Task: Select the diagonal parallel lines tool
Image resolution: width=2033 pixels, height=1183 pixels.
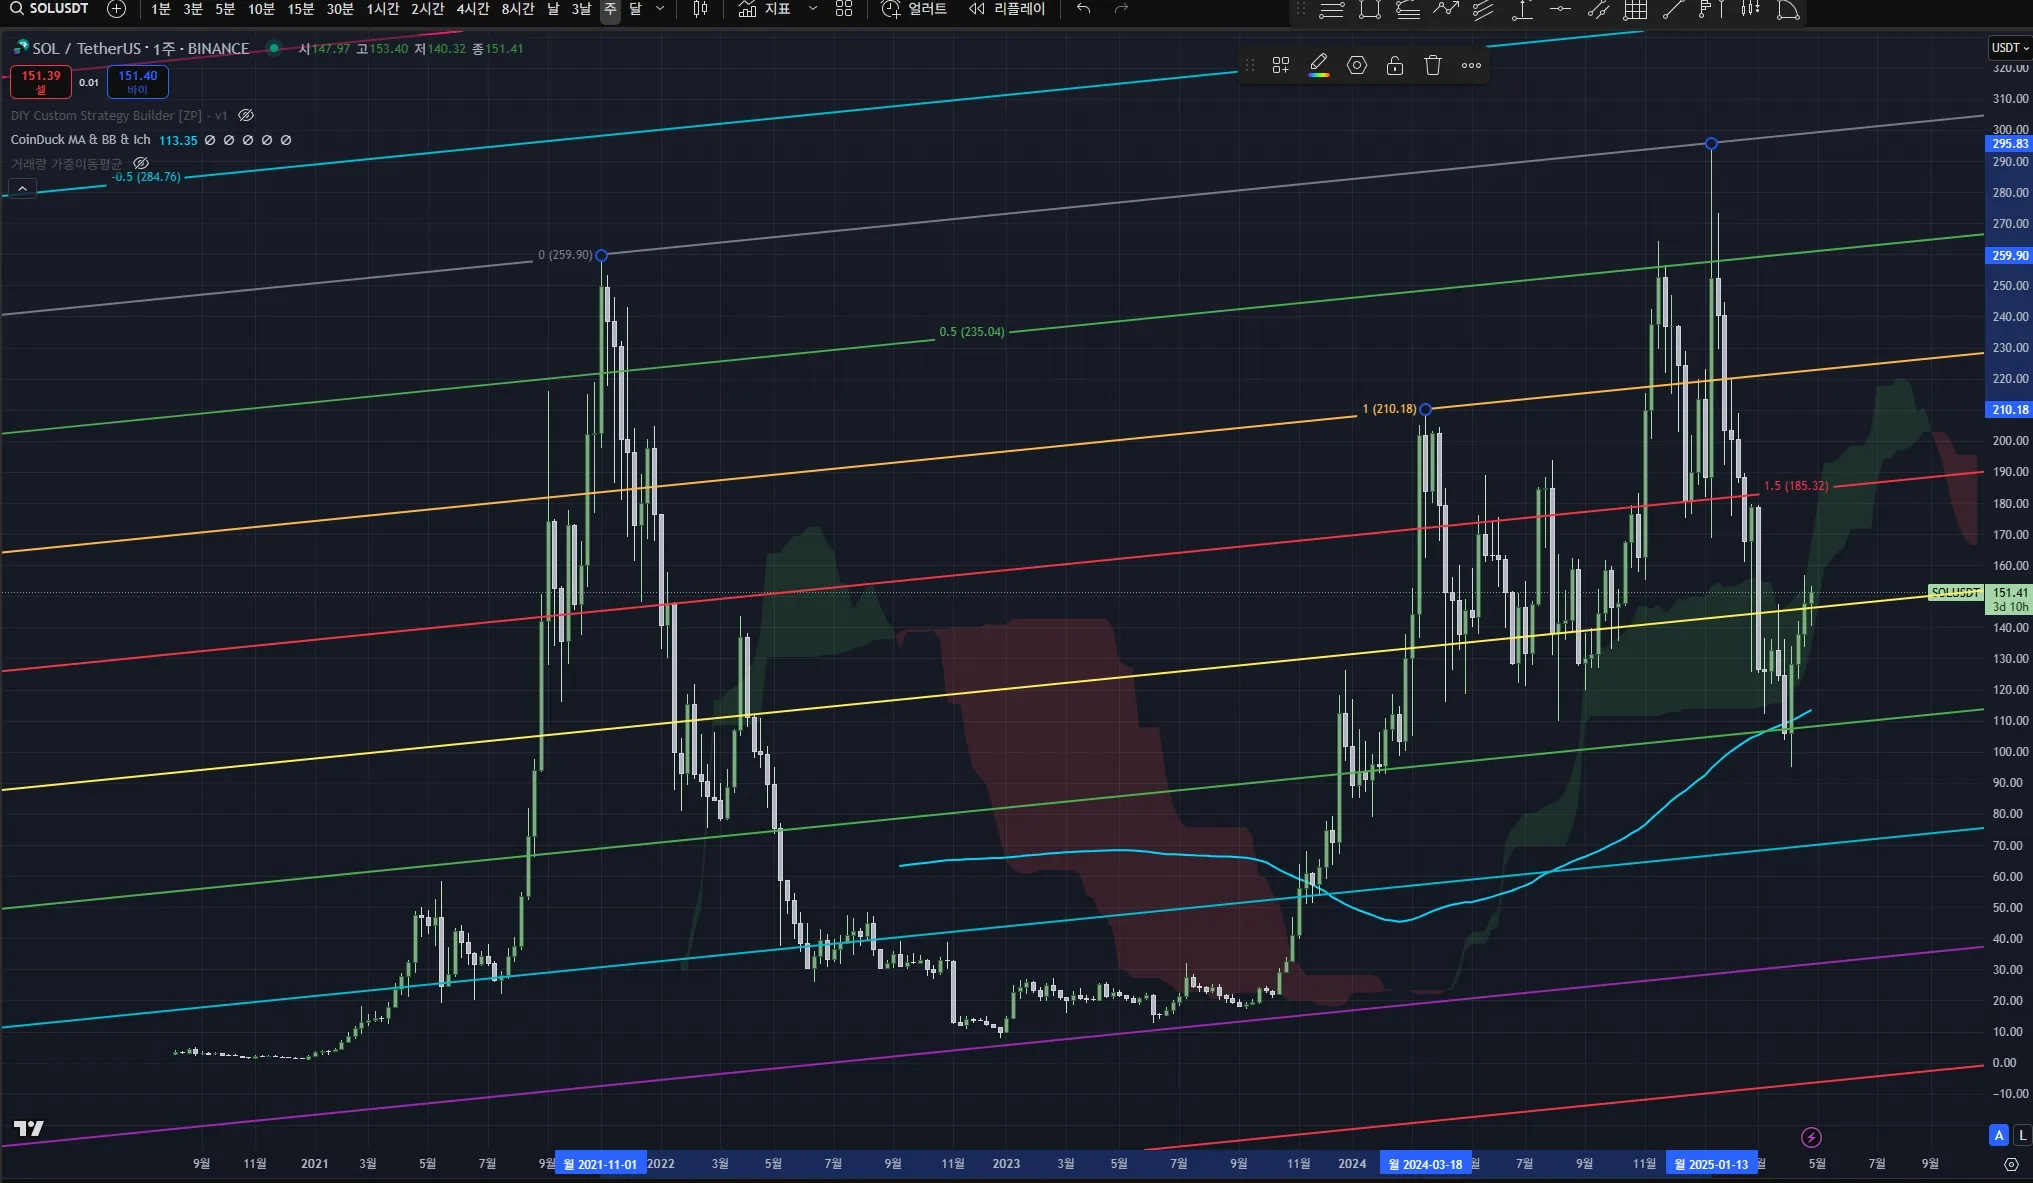Action: coord(1484,10)
